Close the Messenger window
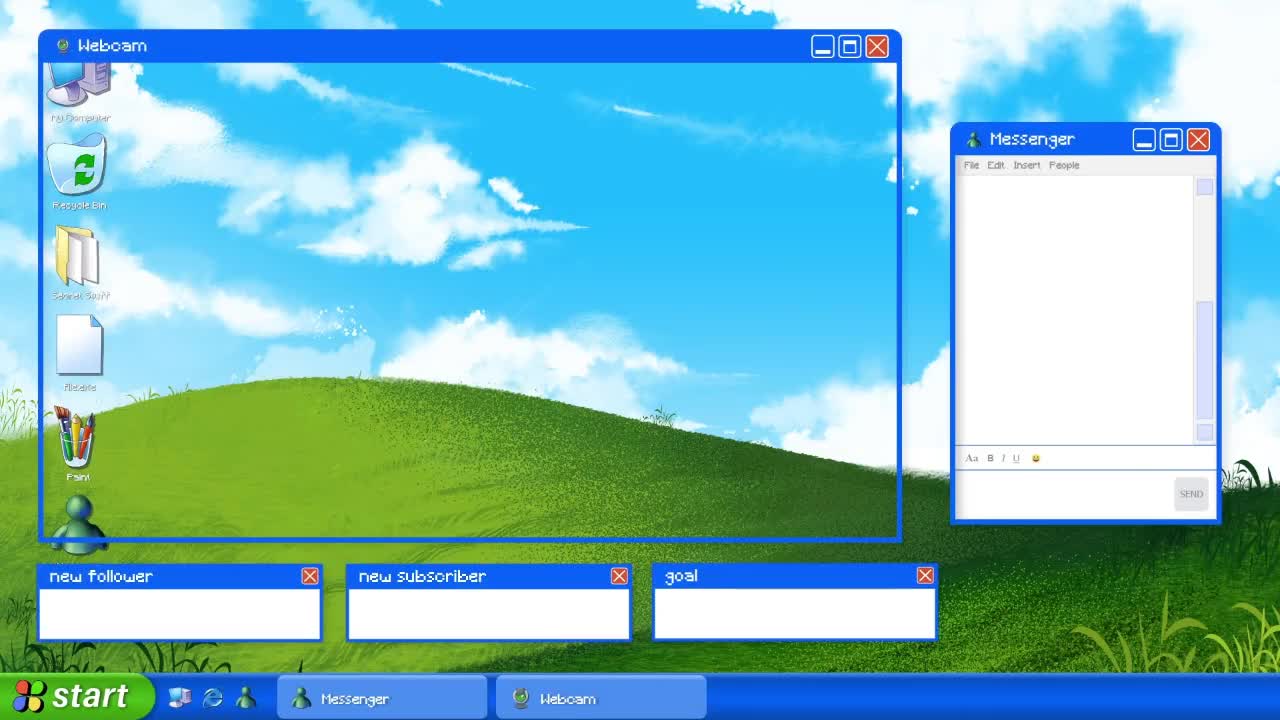The width and height of the screenshot is (1280, 720). coord(1198,140)
